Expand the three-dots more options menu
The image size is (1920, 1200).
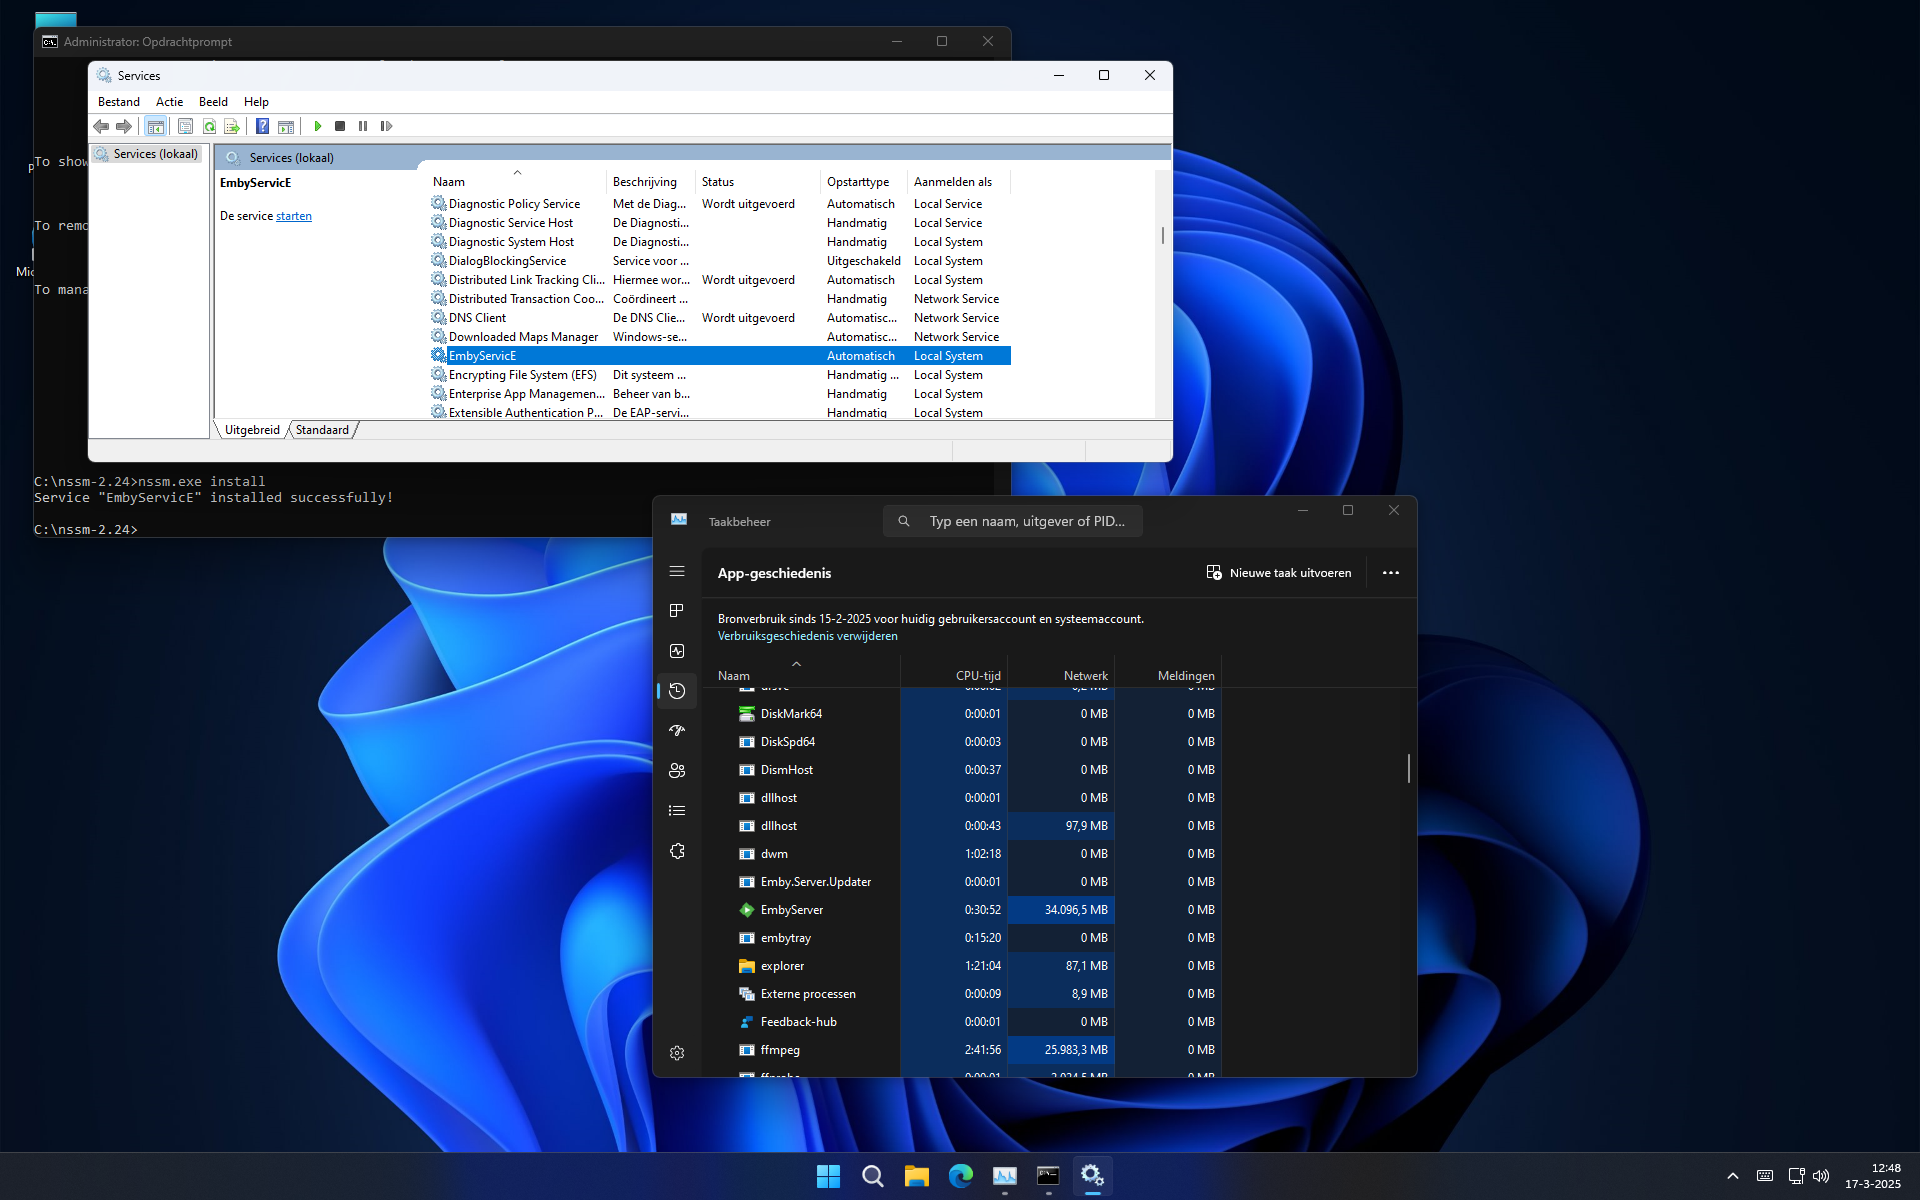[x=1390, y=573]
